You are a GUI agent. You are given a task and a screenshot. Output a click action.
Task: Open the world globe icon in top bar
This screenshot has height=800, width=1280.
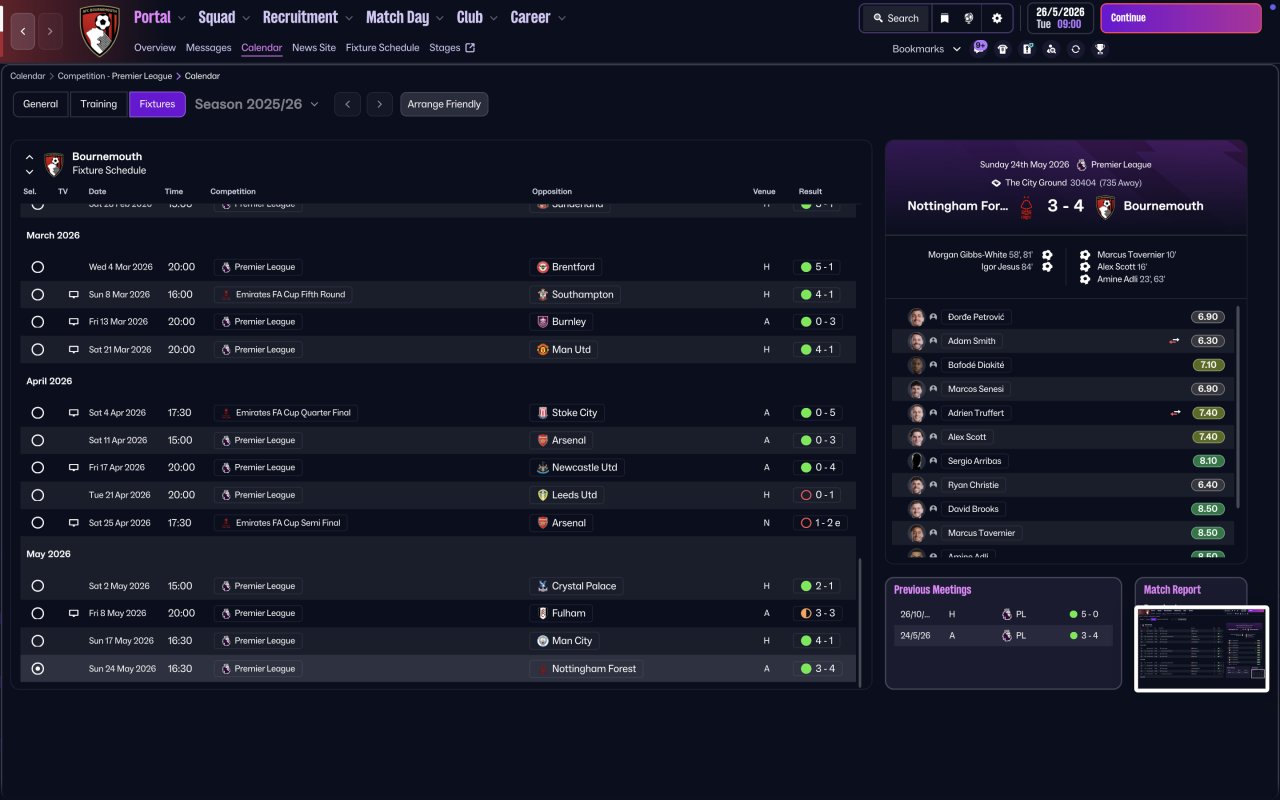[969, 18]
